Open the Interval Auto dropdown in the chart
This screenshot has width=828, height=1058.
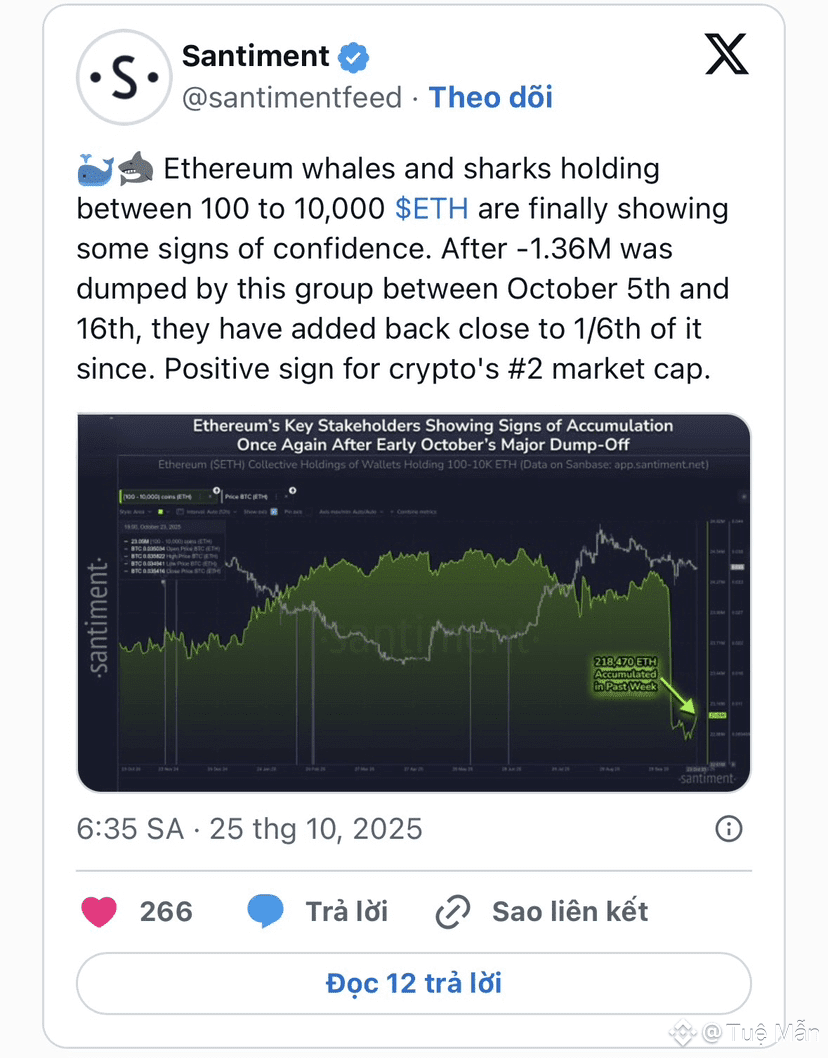pos(205,511)
